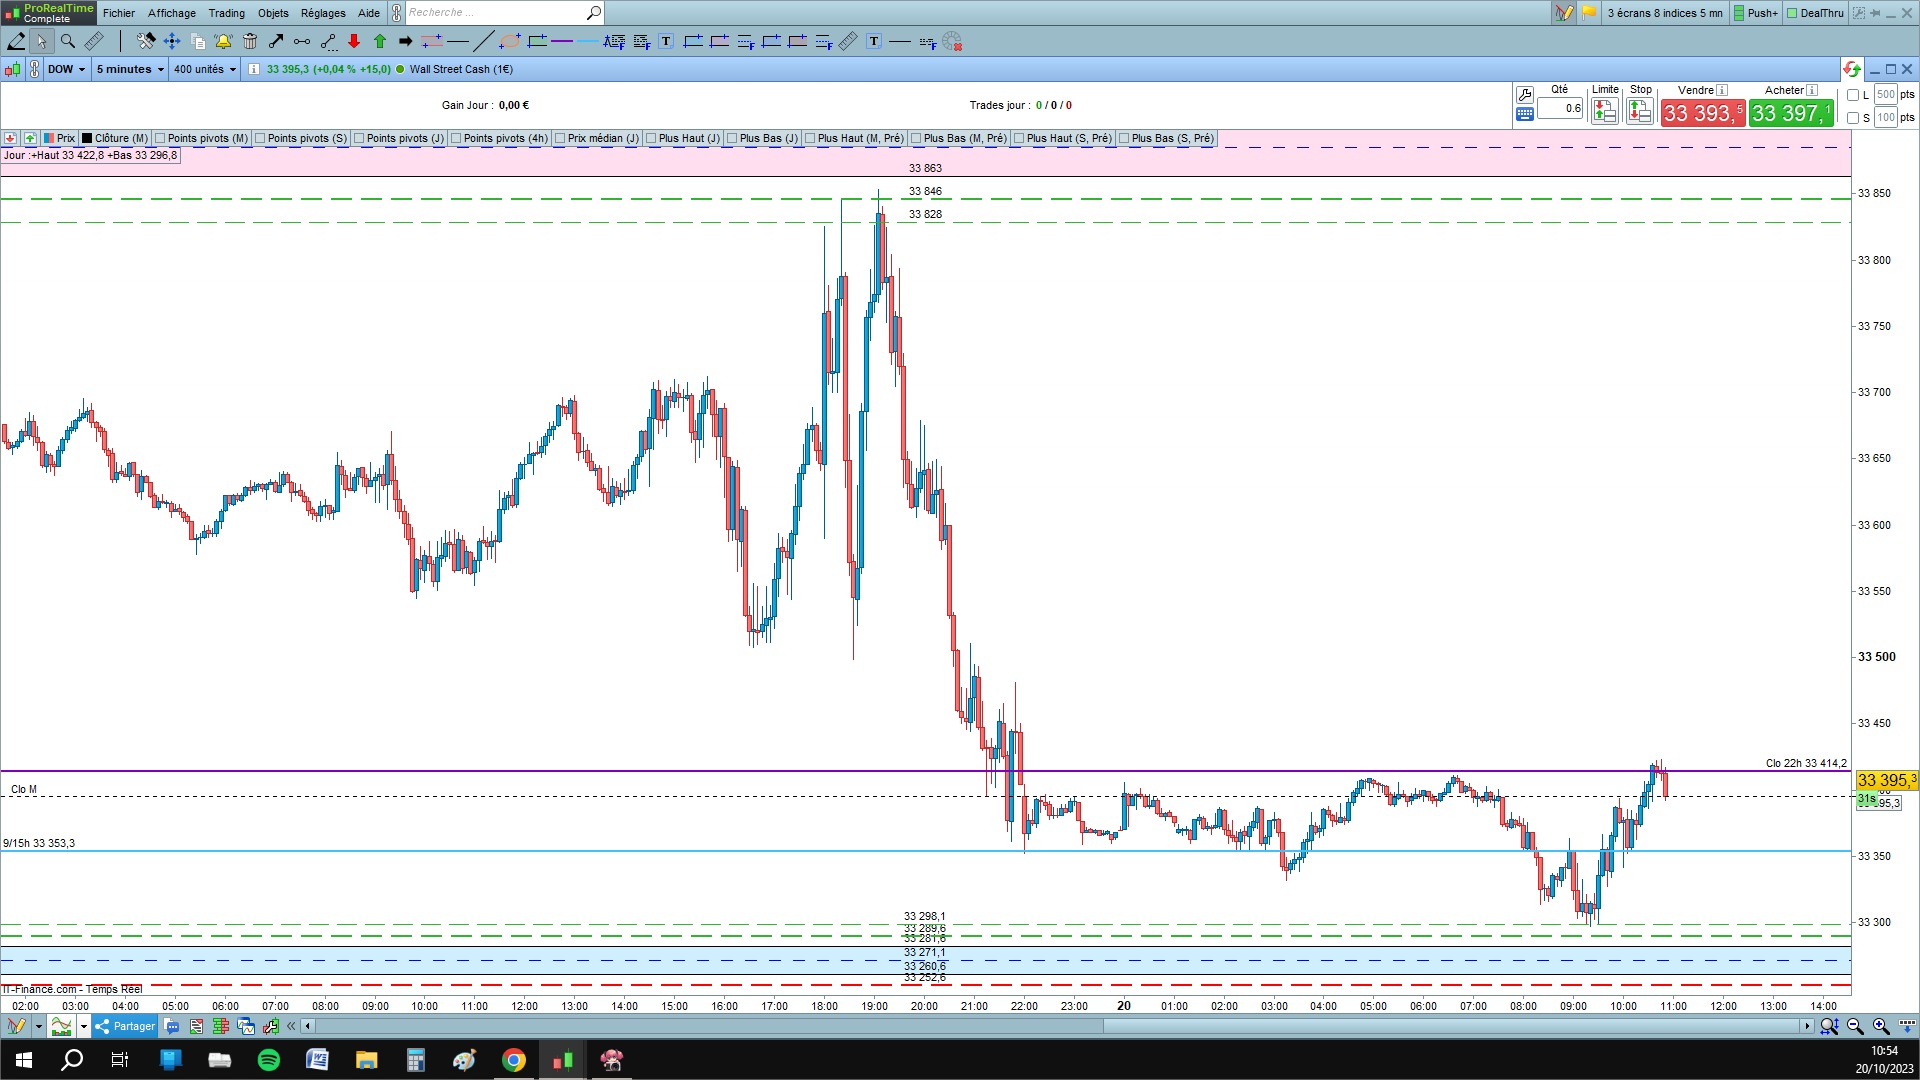Select the magnifier zoom tool
1920x1080 pixels.
[67, 41]
